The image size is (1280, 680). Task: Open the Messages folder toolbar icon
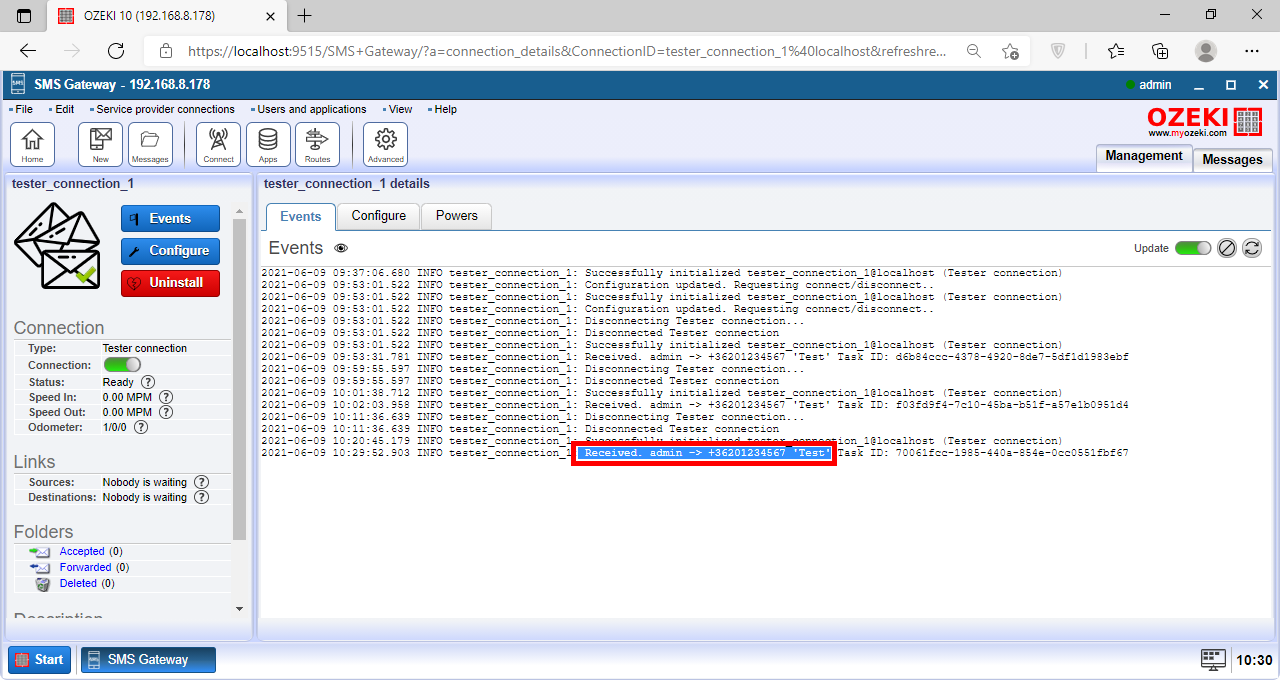[x=150, y=144]
